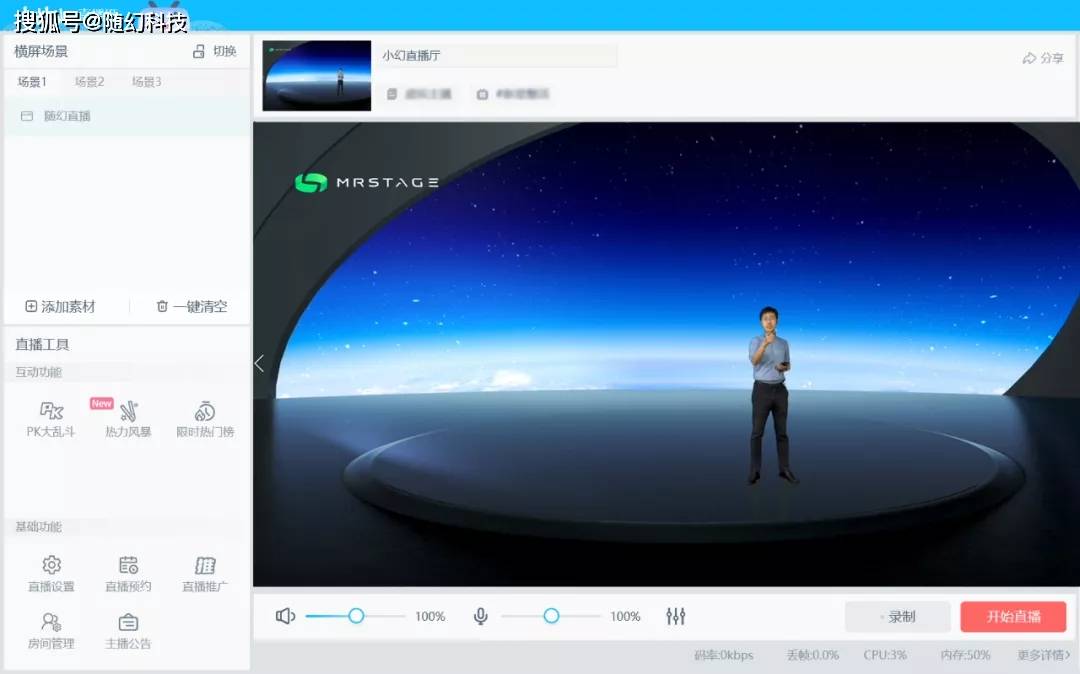Mute the speaker output
This screenshot has height=674, width=1080.
click(285, 617)
